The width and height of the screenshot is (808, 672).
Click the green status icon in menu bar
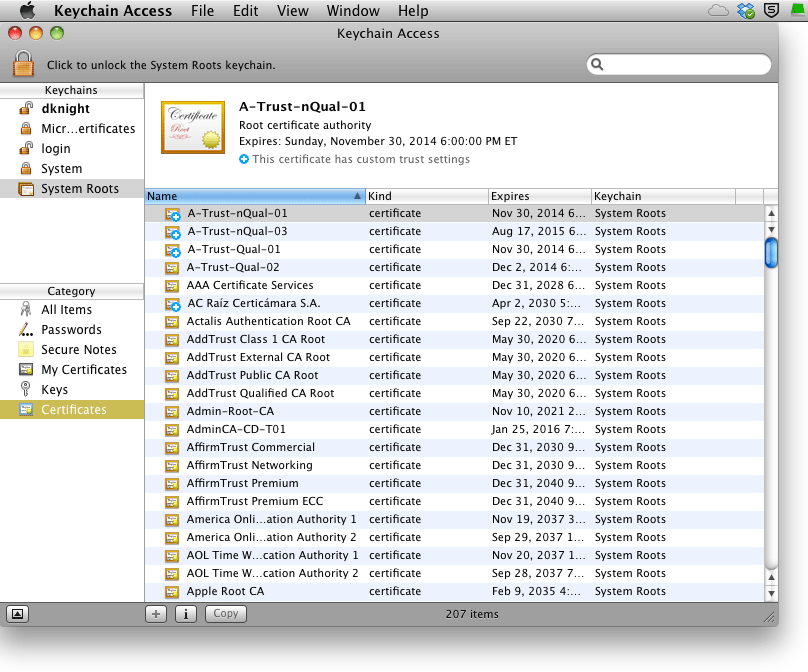pyautogui.click(x=799, y=10)
